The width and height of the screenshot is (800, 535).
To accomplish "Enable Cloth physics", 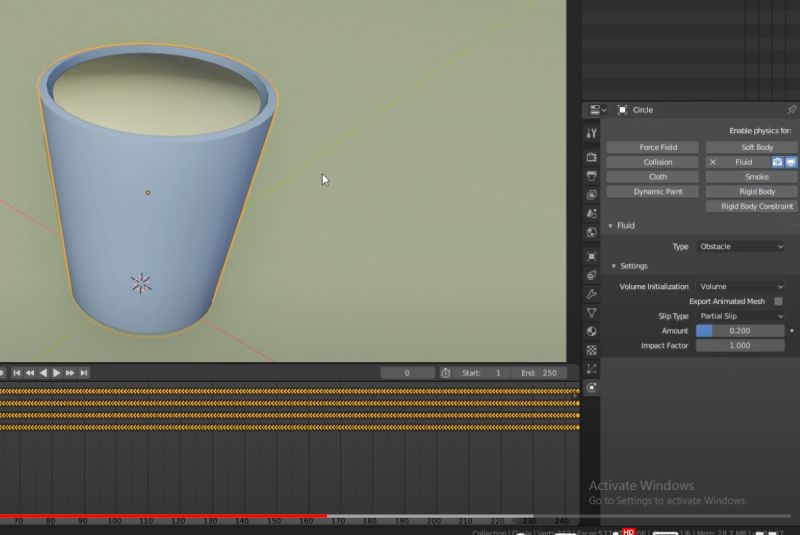I will 652,177.
